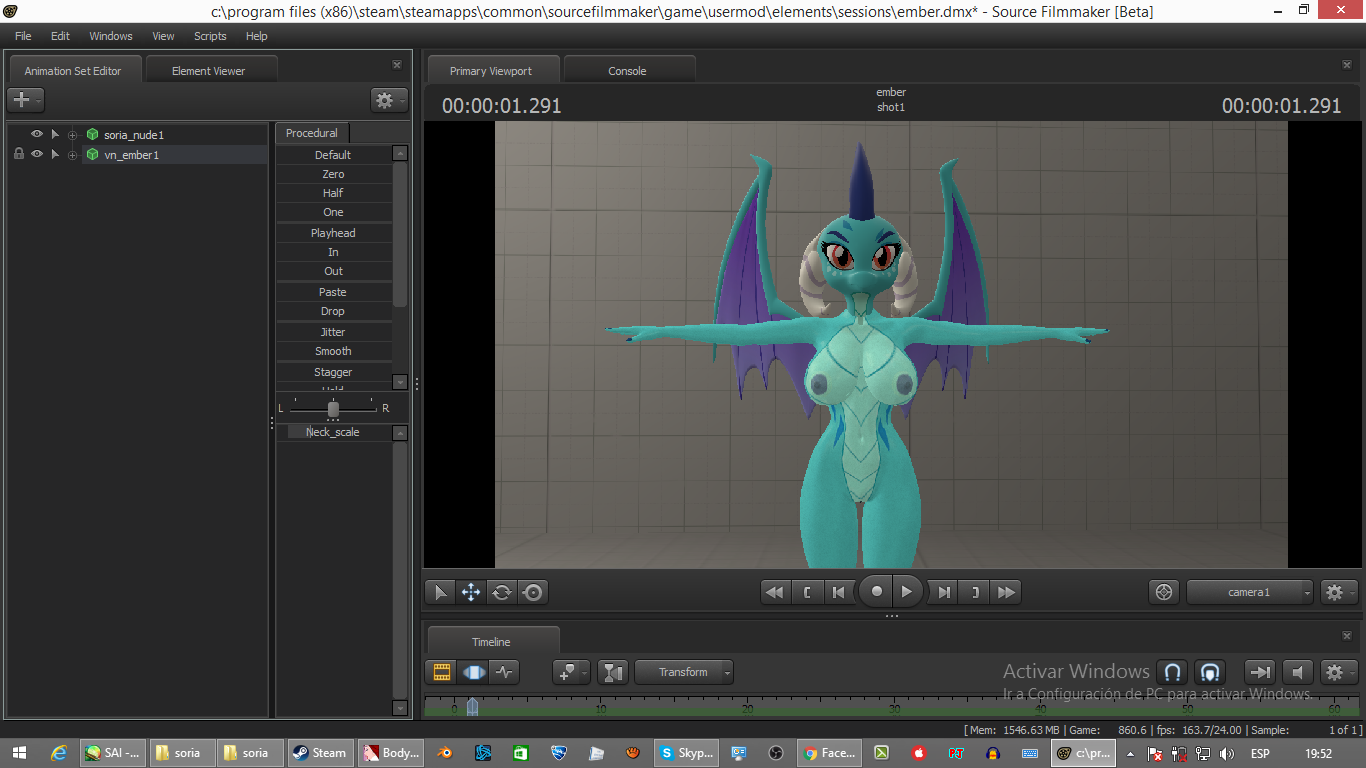Select the Primary Viewport tab

click(491, 71)
